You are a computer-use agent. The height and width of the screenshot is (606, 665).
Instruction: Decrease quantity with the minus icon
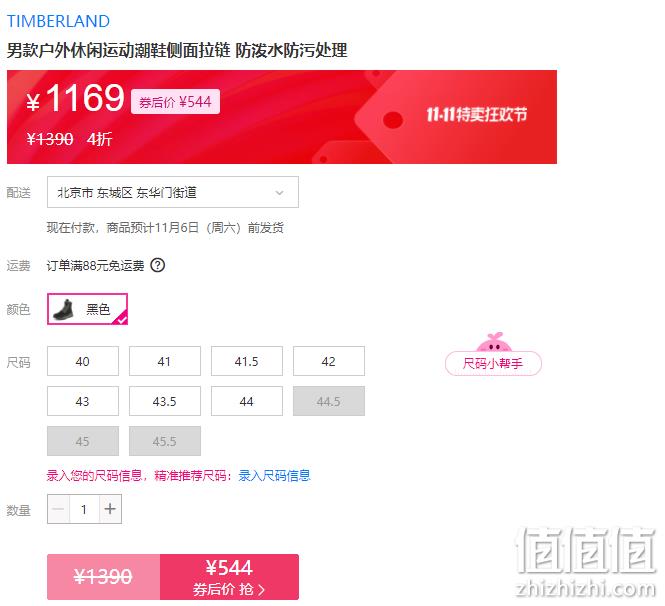click(x=59, y=508)
